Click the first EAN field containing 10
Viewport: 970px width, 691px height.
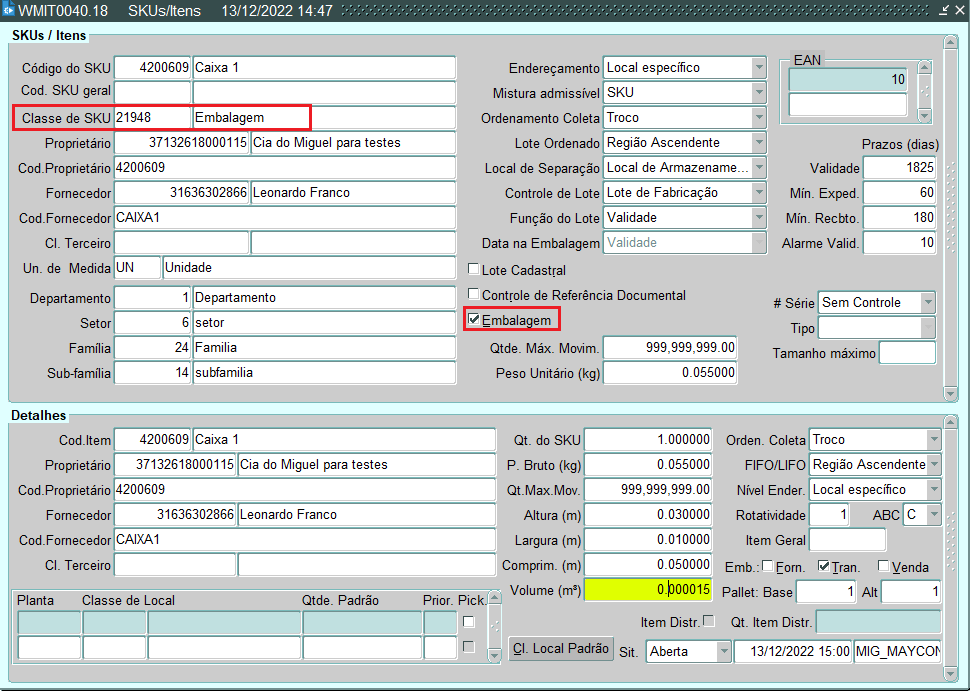848,80
